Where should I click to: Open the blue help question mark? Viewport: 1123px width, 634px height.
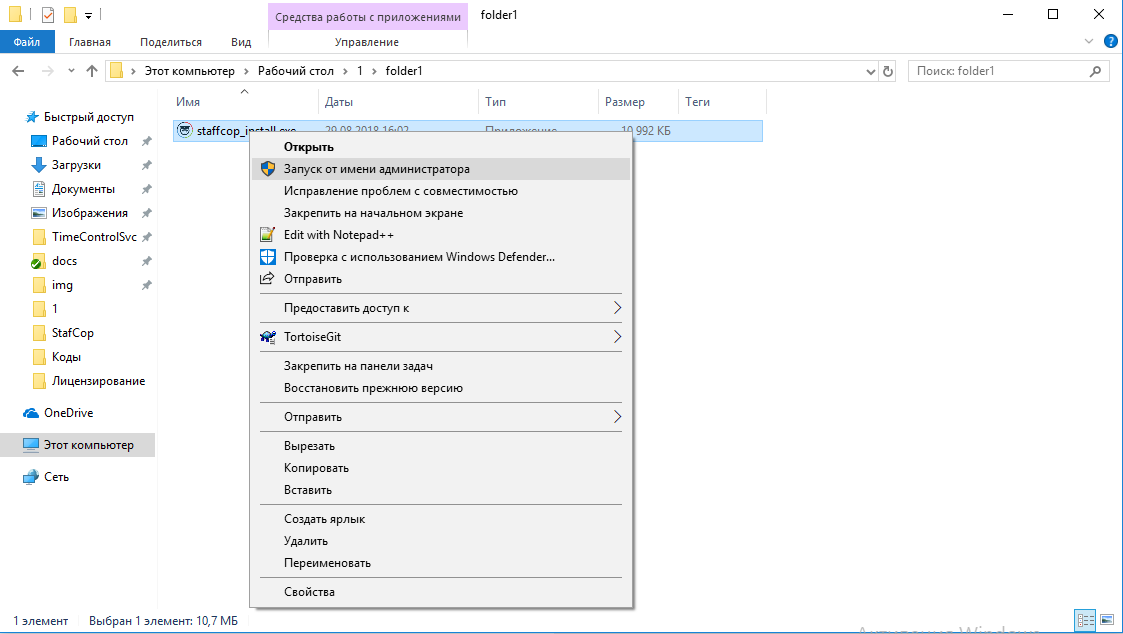[1111, 42]
